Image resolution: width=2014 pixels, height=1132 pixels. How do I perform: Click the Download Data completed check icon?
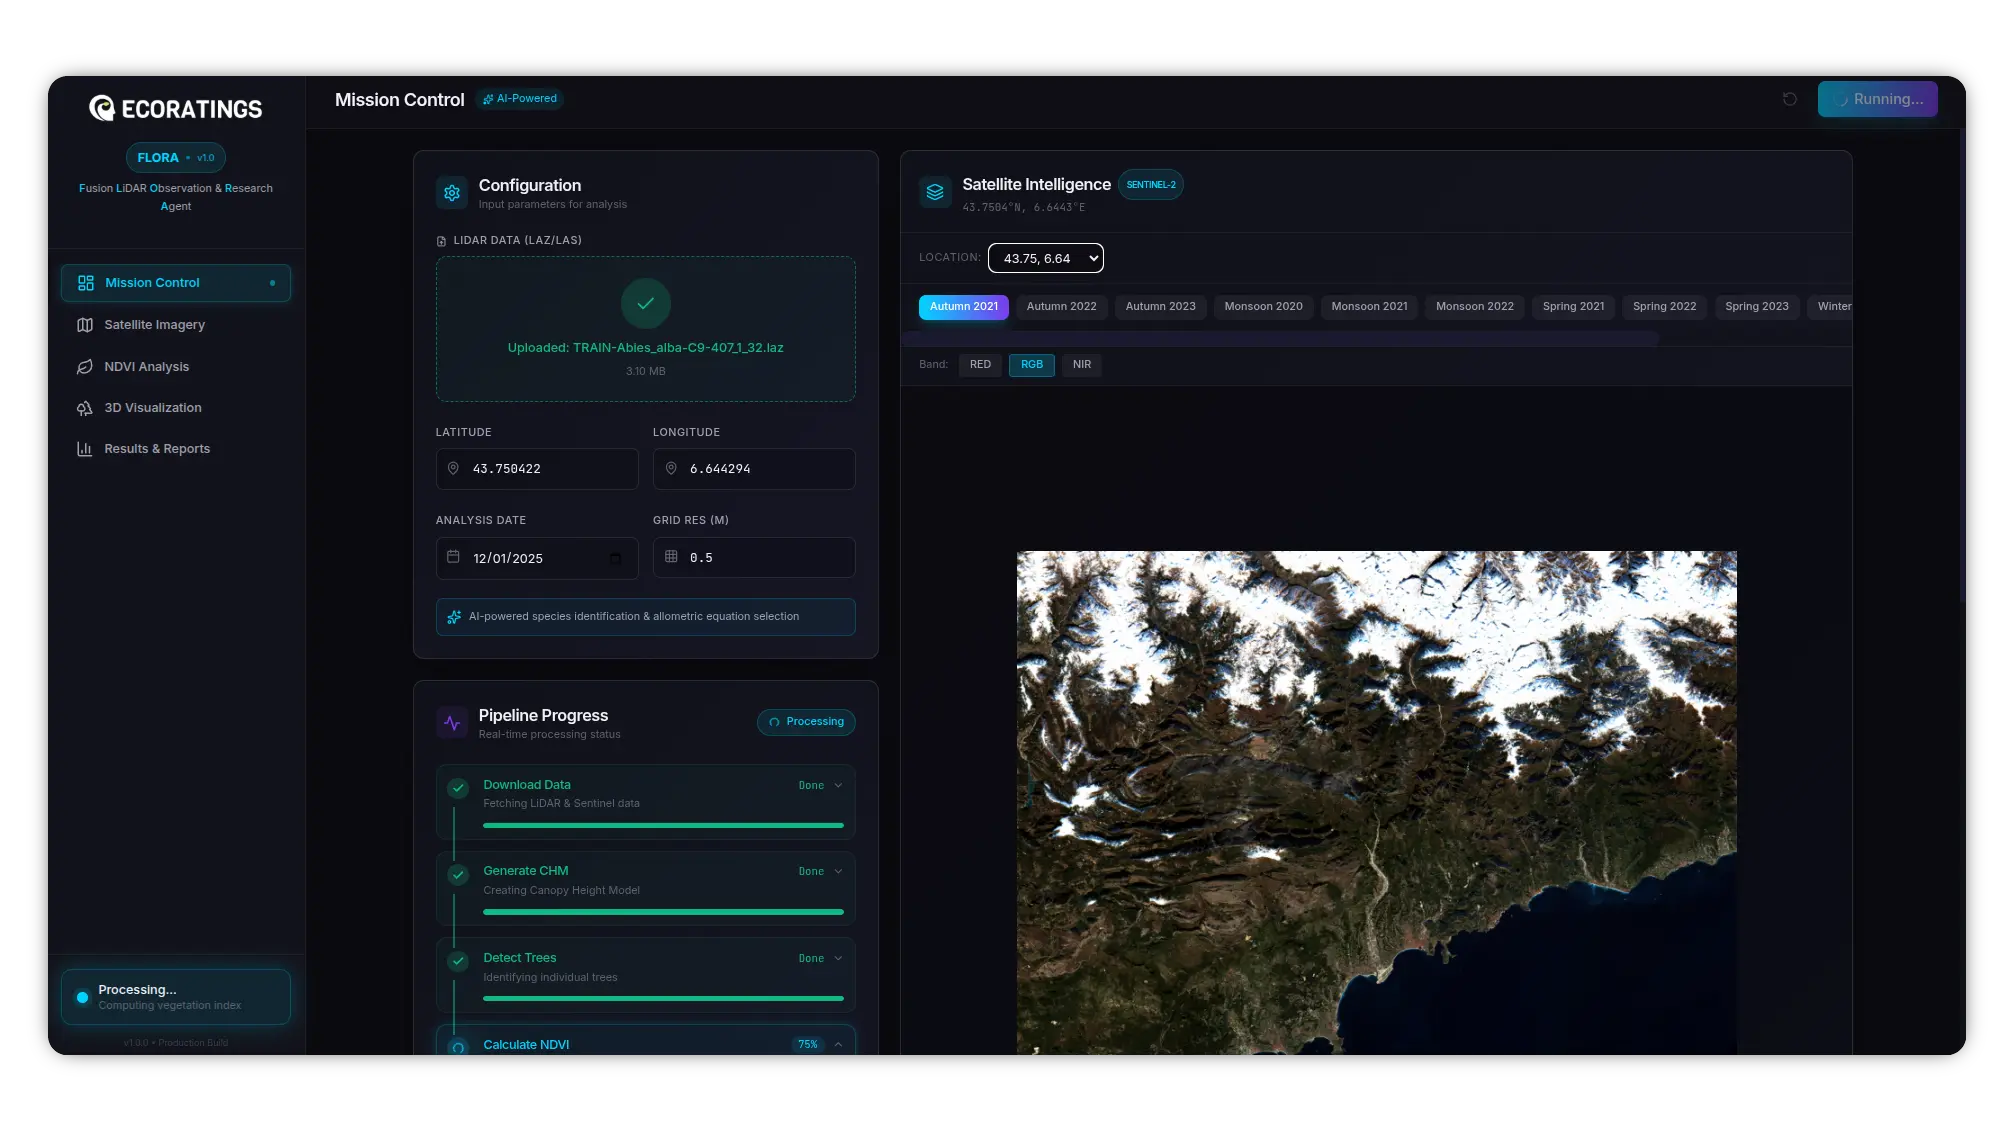pyautogui.click(x=458, y=788)
